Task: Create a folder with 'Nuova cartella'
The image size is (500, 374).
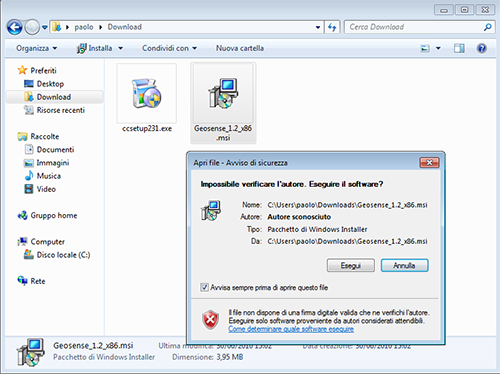Action: pos(240,48)
